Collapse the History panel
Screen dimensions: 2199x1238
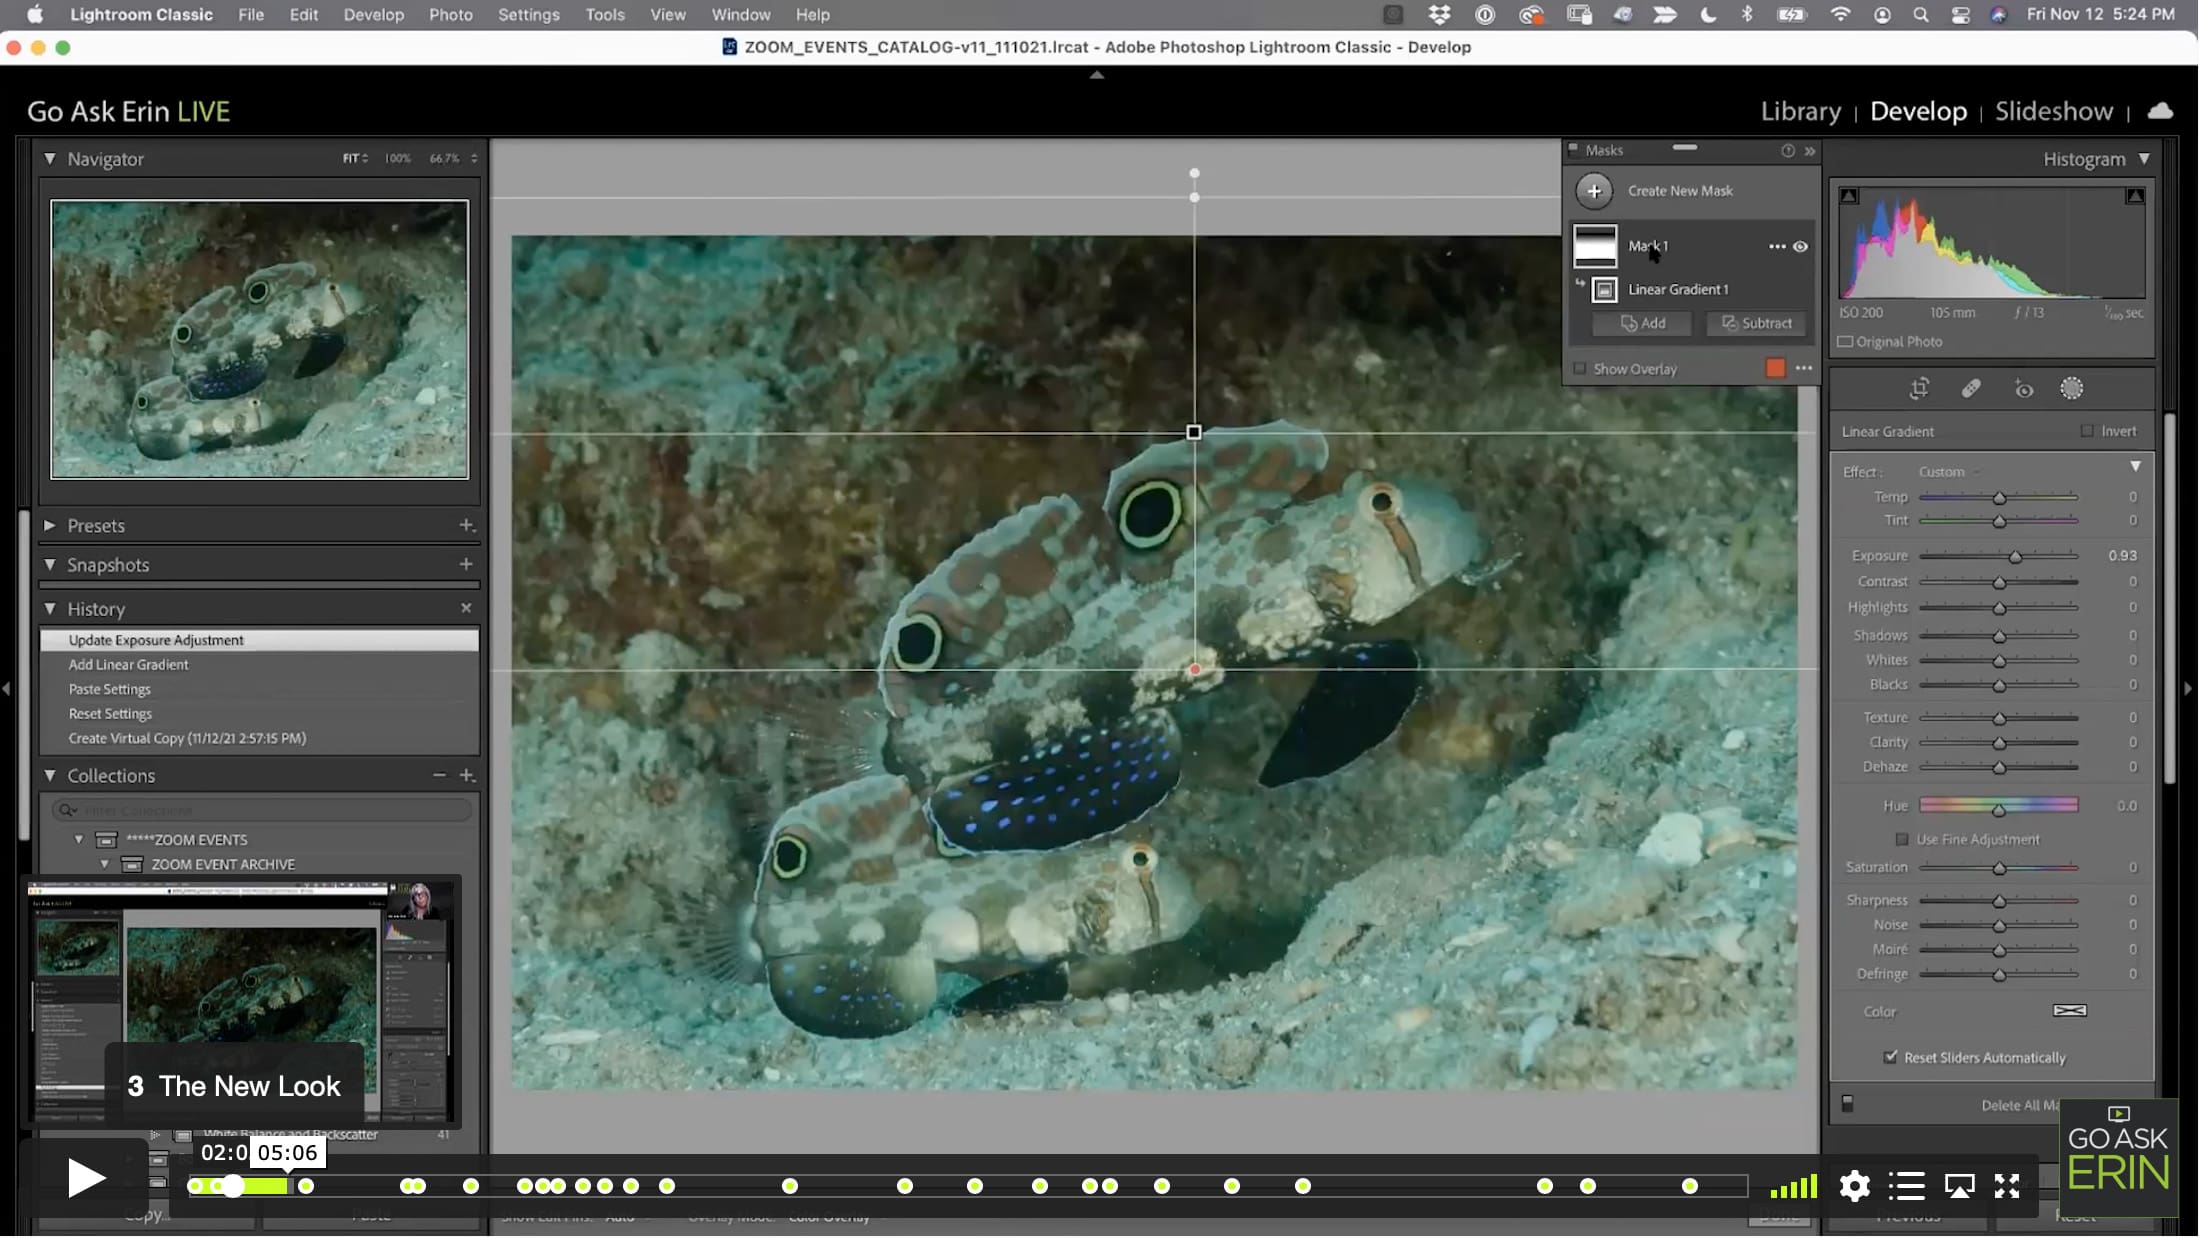(x=49, y=609)
